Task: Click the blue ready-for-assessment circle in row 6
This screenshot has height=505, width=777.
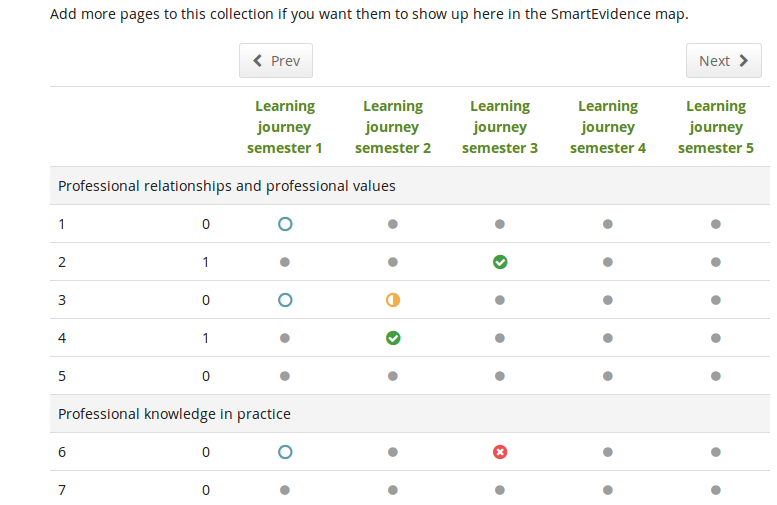Action: coord(285,452)
